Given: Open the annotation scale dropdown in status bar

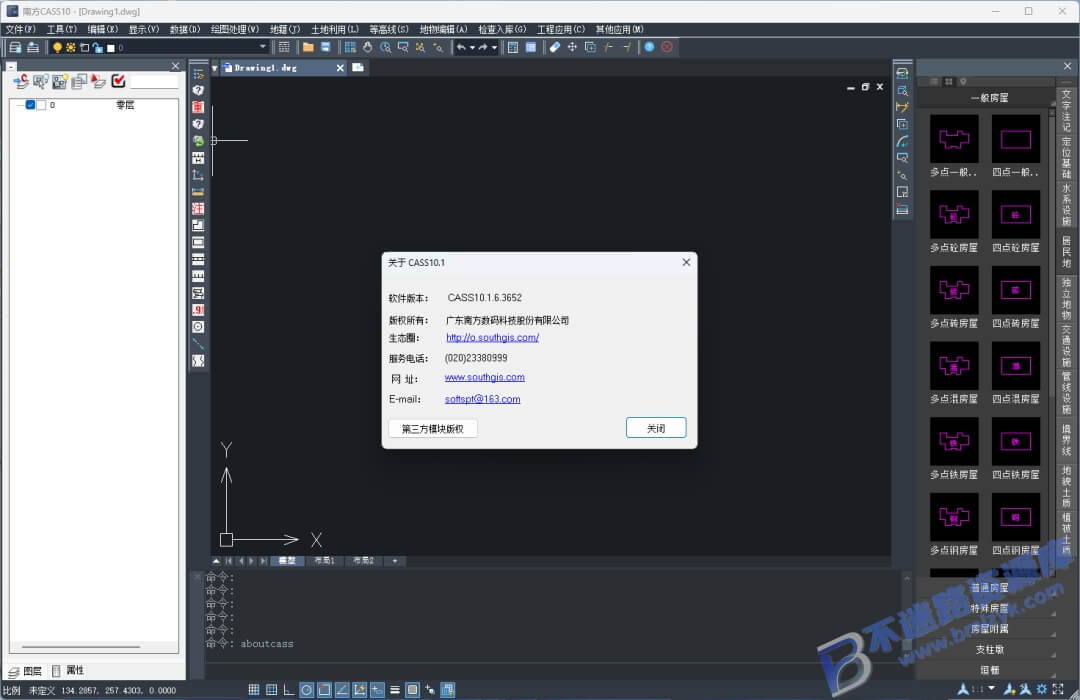Looking at the screenshot, I should (991, 688).
